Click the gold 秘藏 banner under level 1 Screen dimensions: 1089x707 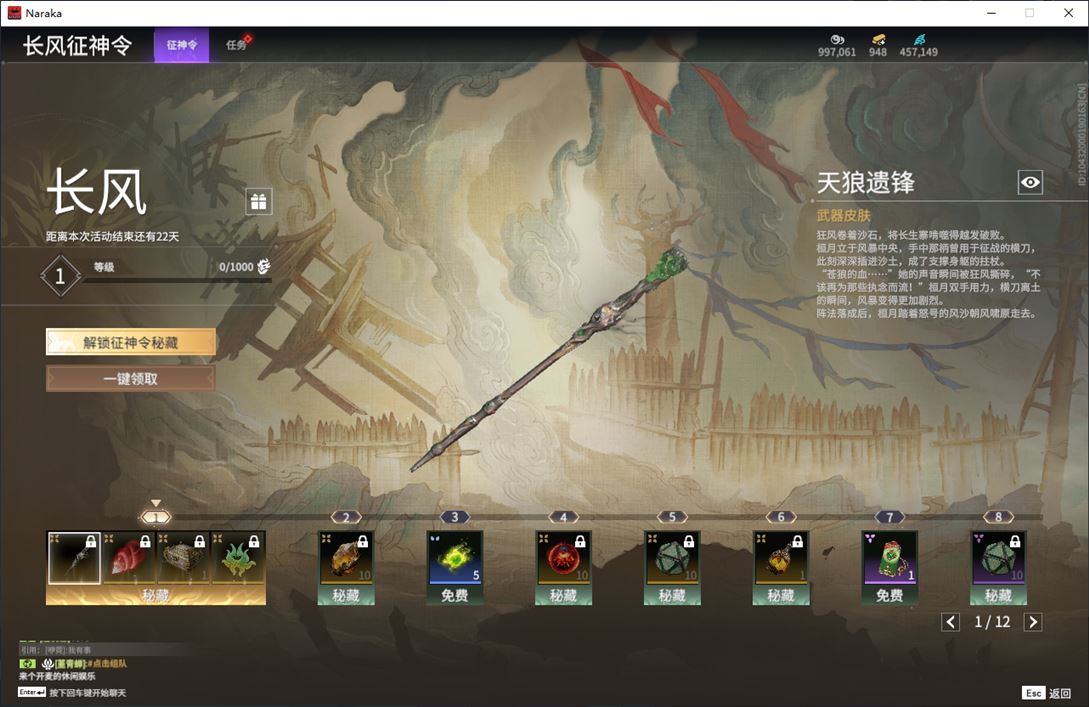pos(156,595)
